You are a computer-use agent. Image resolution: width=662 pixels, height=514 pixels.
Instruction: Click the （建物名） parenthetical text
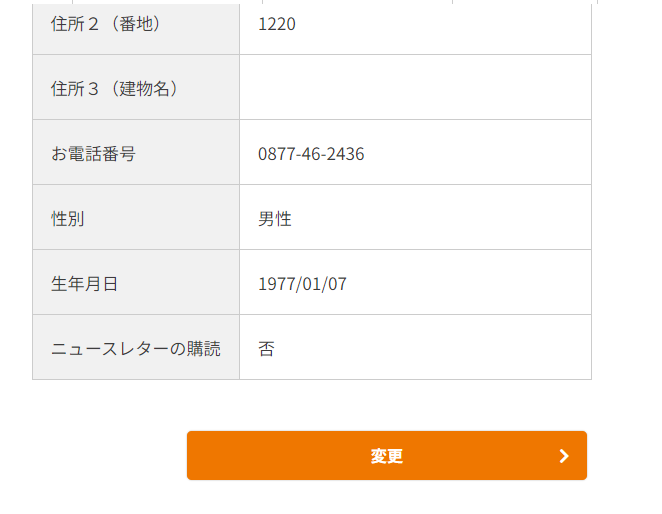pyautogui.click(x=141, y=88)
